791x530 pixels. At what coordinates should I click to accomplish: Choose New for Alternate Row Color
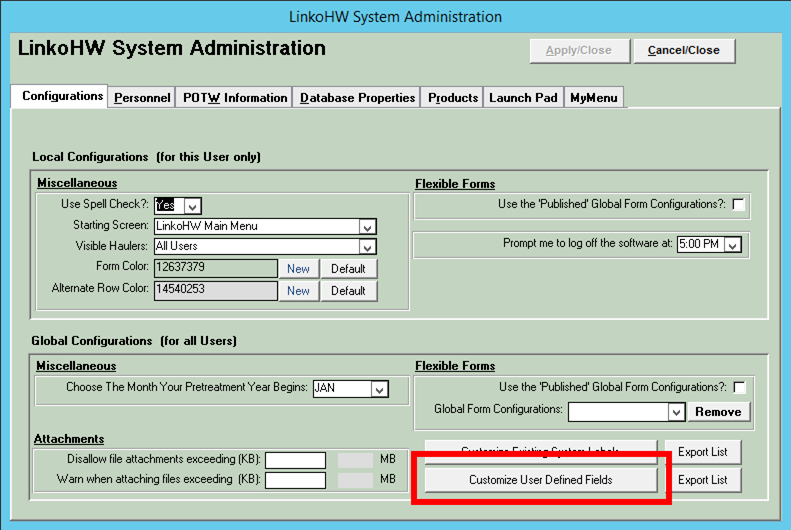coord(299,291)
